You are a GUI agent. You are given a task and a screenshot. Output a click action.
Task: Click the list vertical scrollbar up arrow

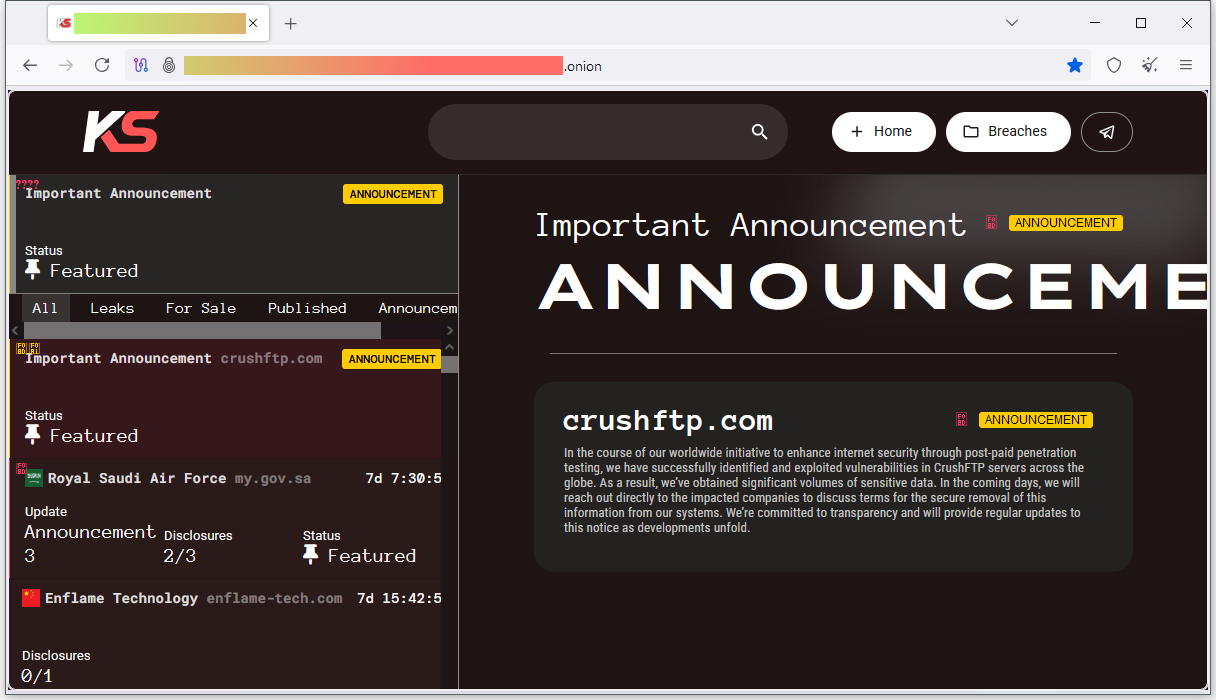(x=449, y=348)
